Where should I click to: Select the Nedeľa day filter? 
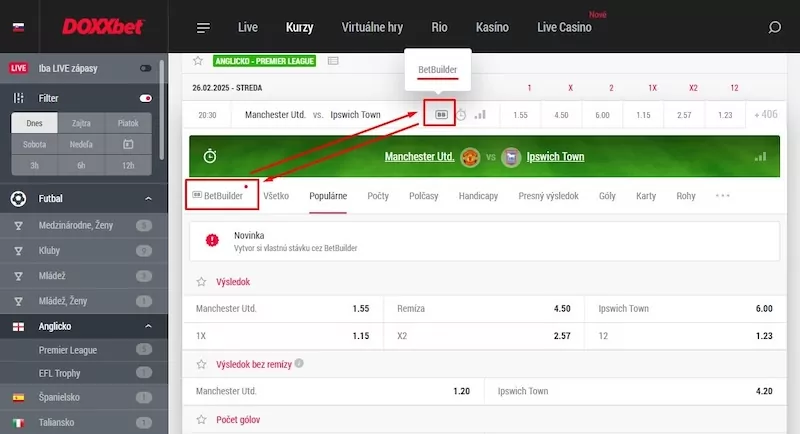(81, 144)
